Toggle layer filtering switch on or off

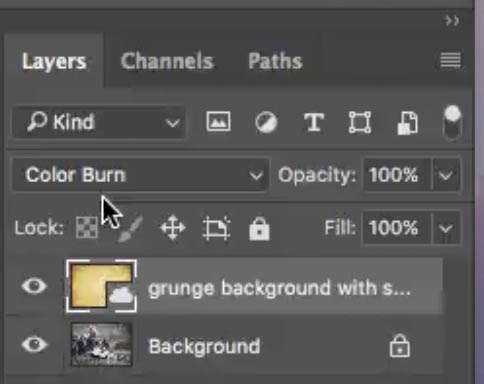point(452,123)
